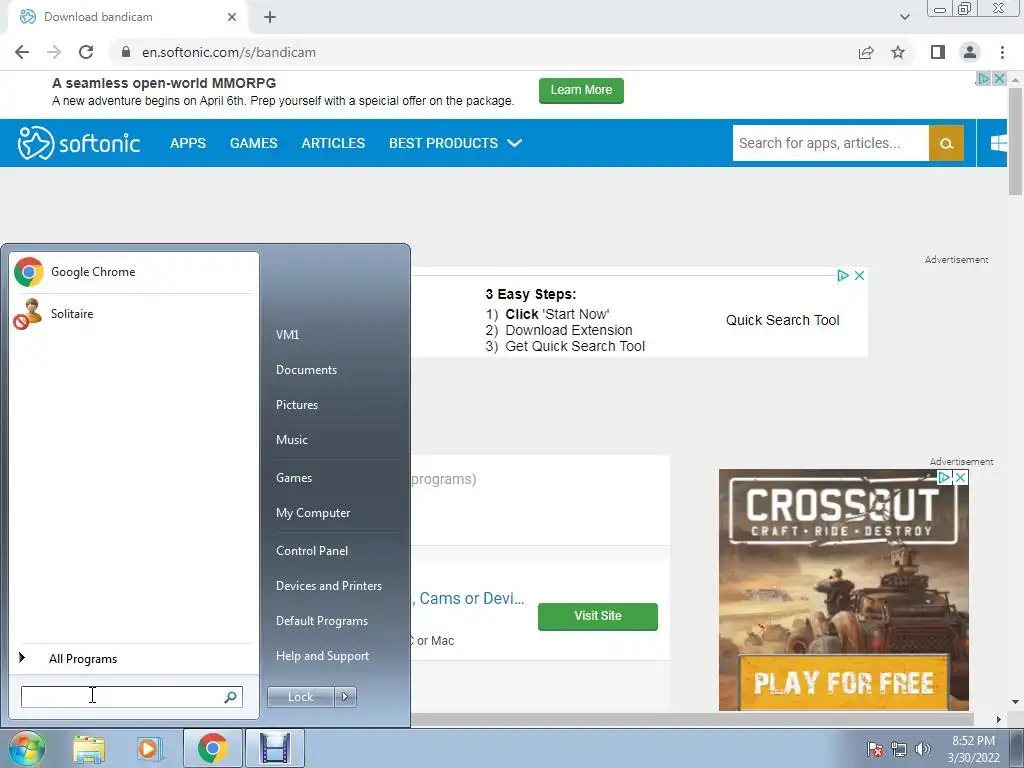Open the tab search chevron

tap(904, 17)
